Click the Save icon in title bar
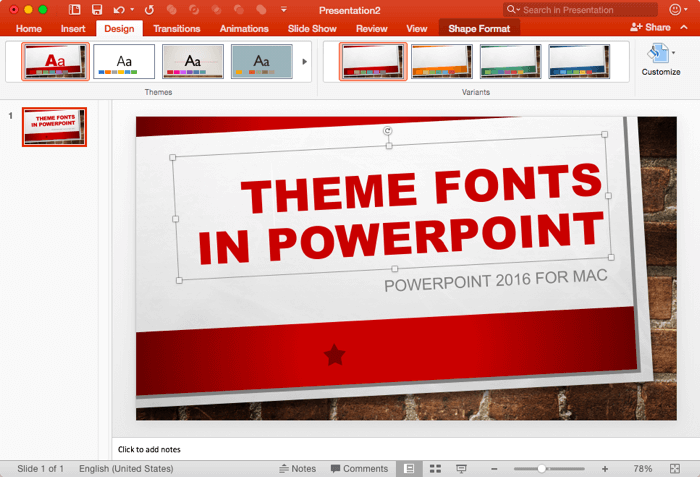 click(96, 9)
